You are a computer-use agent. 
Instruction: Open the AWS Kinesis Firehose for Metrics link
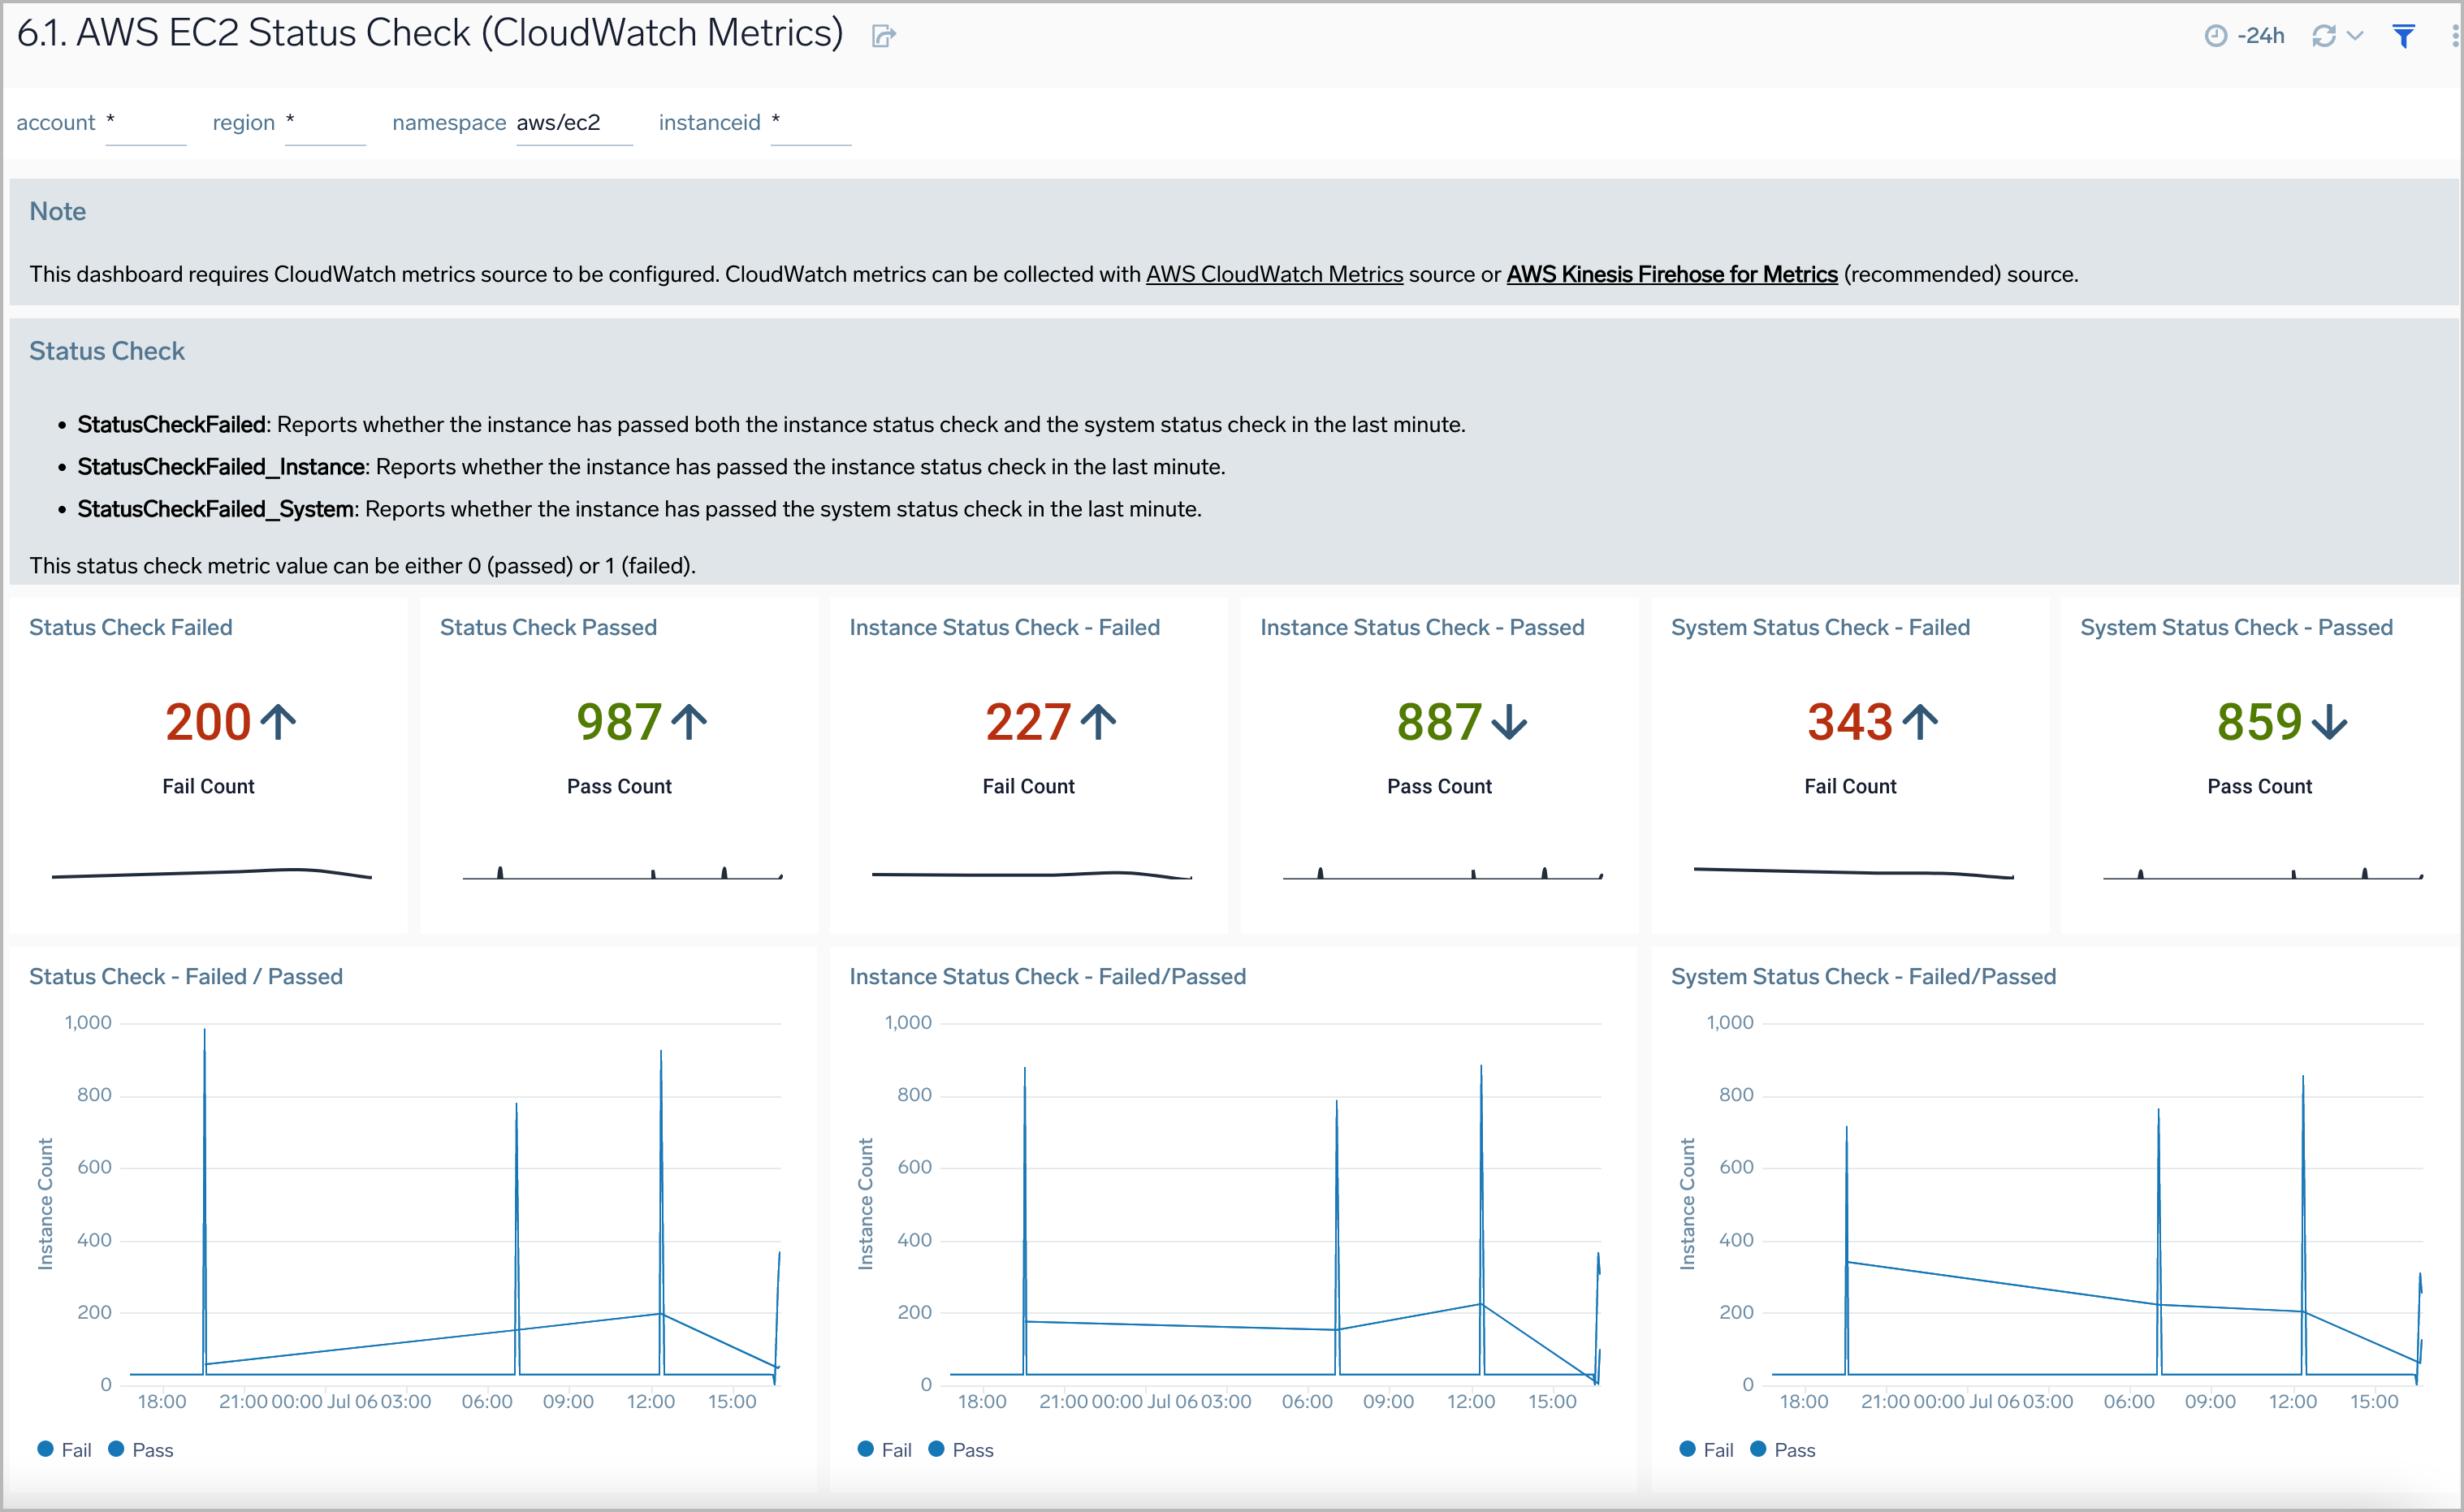coord(1672,274)
